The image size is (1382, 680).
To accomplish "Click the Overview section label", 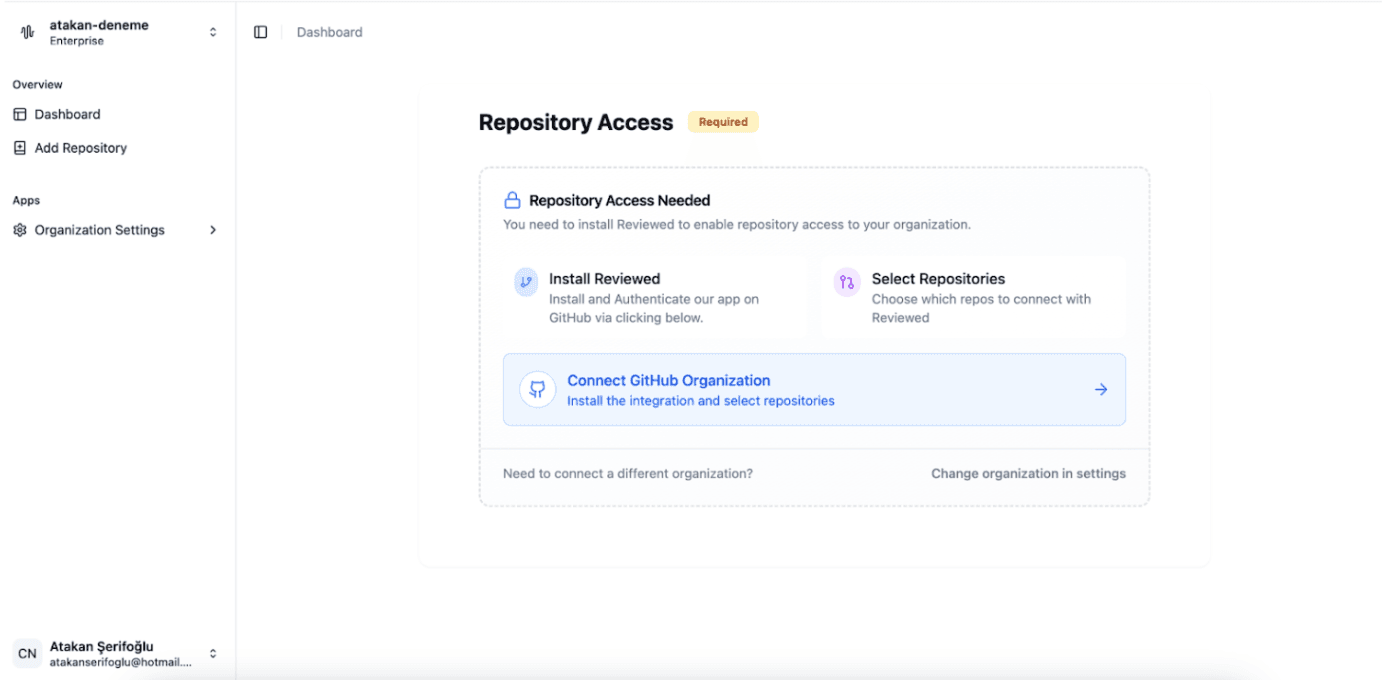I will (38, 85).
